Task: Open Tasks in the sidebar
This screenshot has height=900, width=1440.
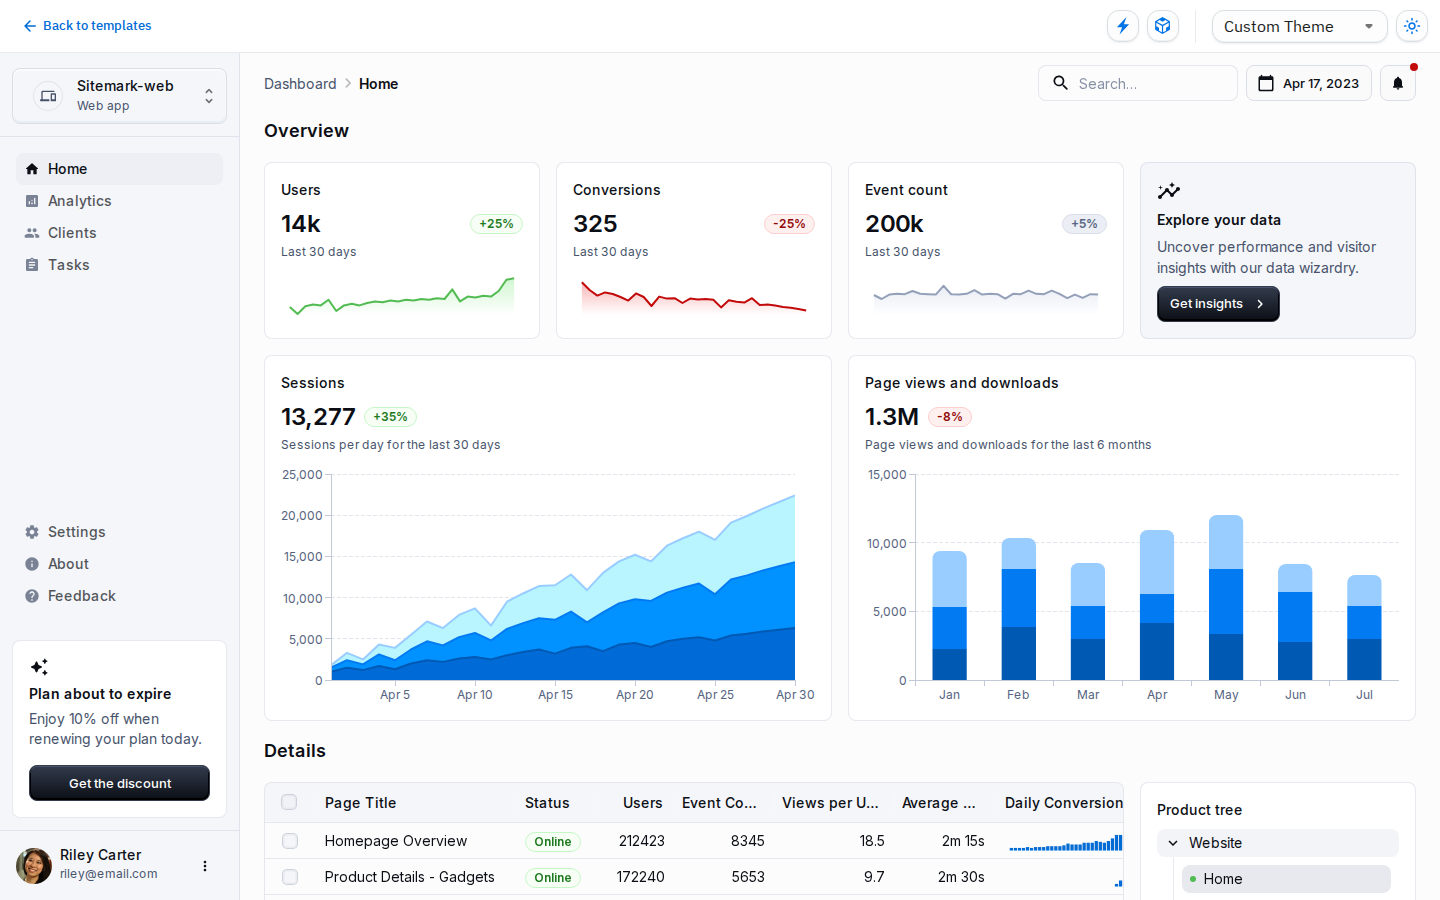Action: tap(119, 265)
